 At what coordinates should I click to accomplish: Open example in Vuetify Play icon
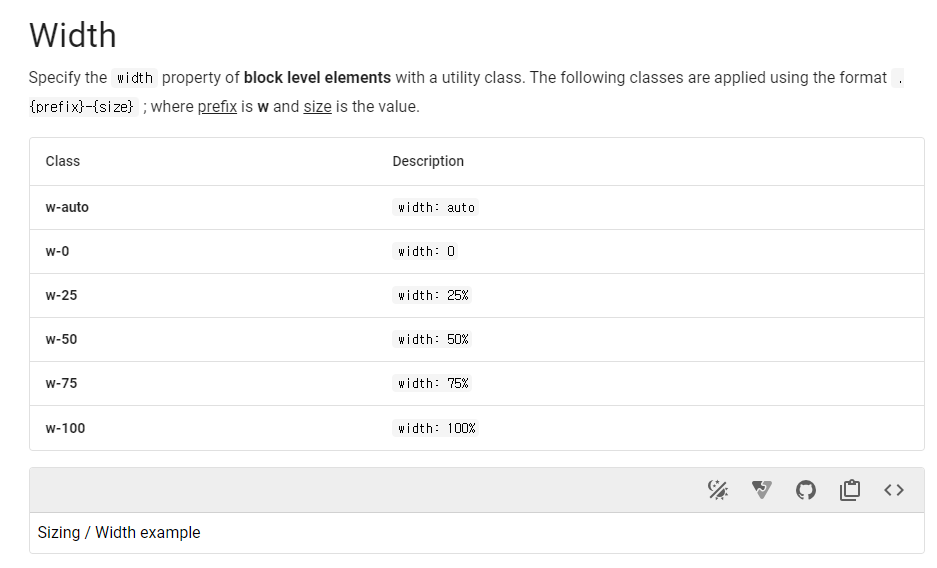coord(761,490)
